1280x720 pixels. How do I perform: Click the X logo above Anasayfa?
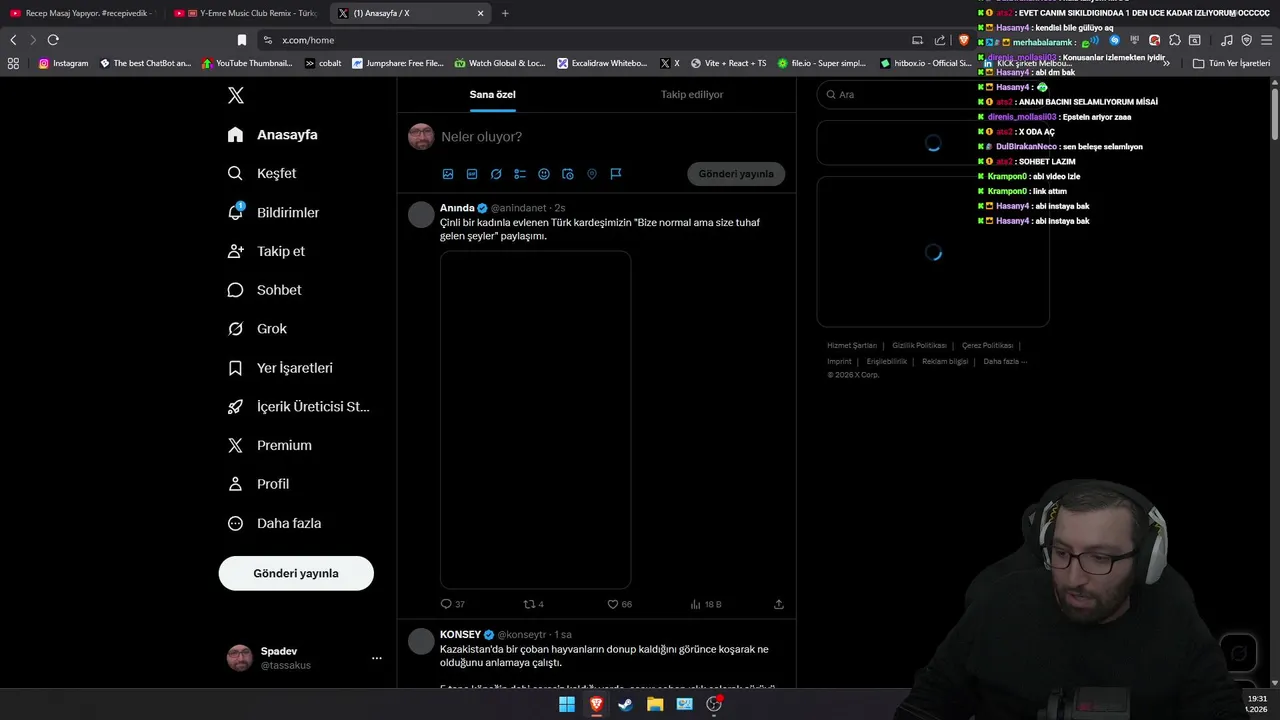click(236, 95)
